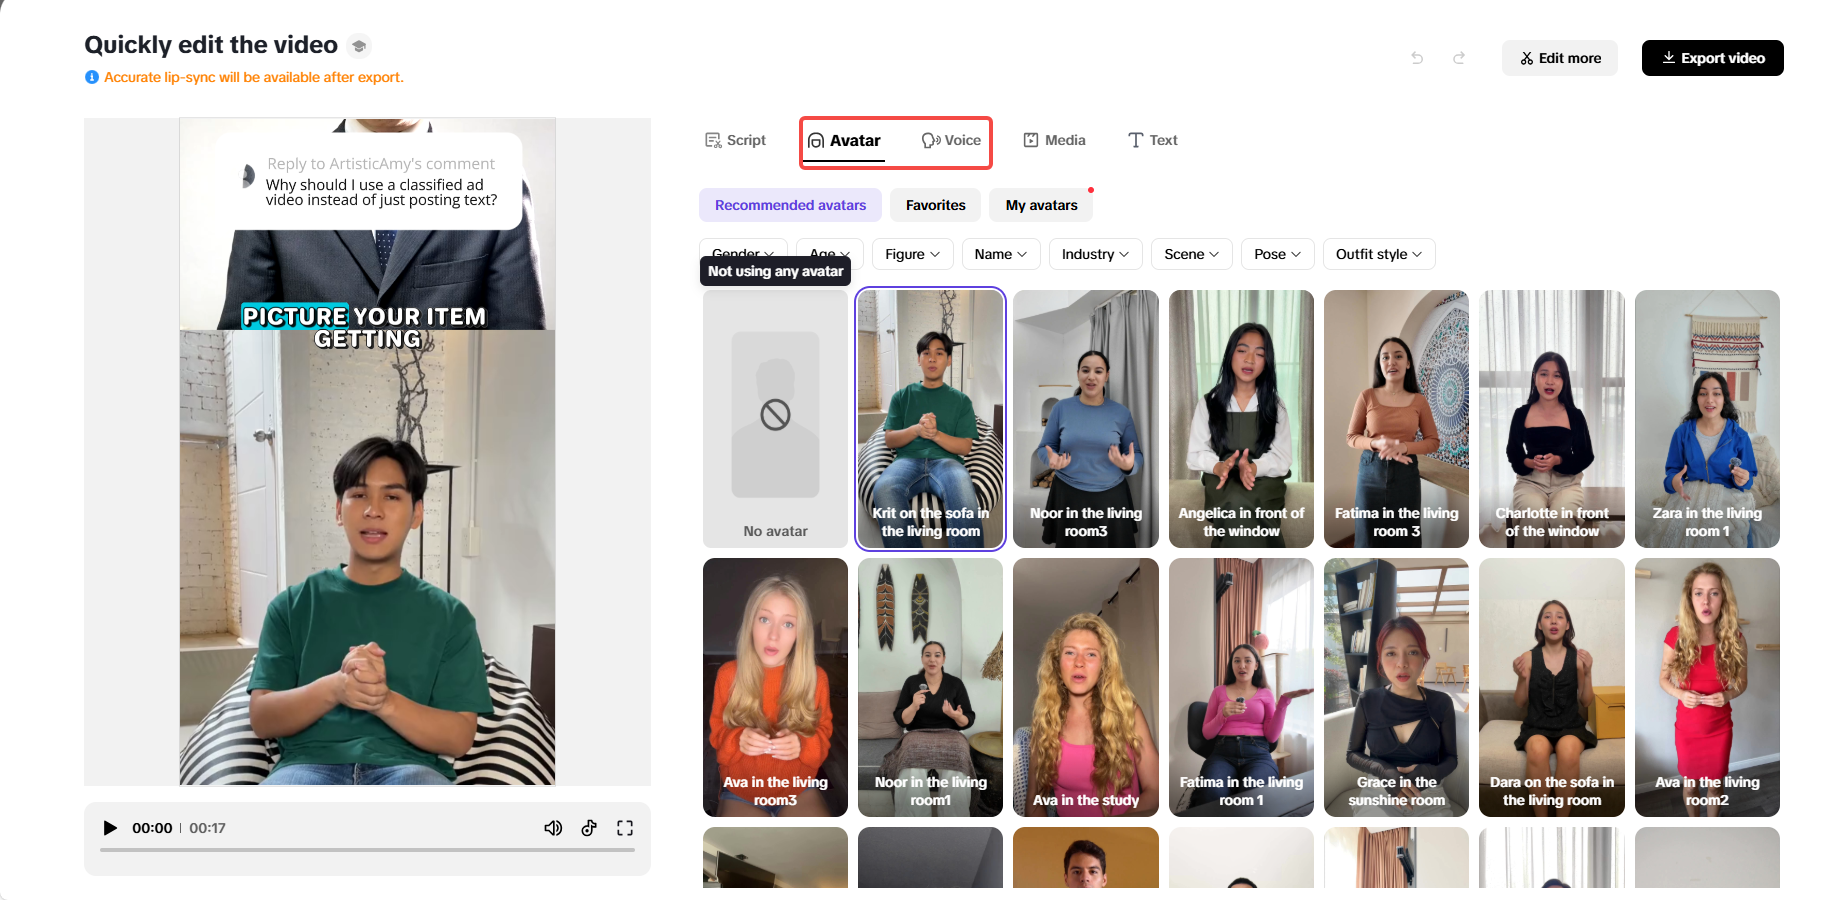1828x900 pixels.
Task: Show Recommended avatars
Action: coord(790,205)
